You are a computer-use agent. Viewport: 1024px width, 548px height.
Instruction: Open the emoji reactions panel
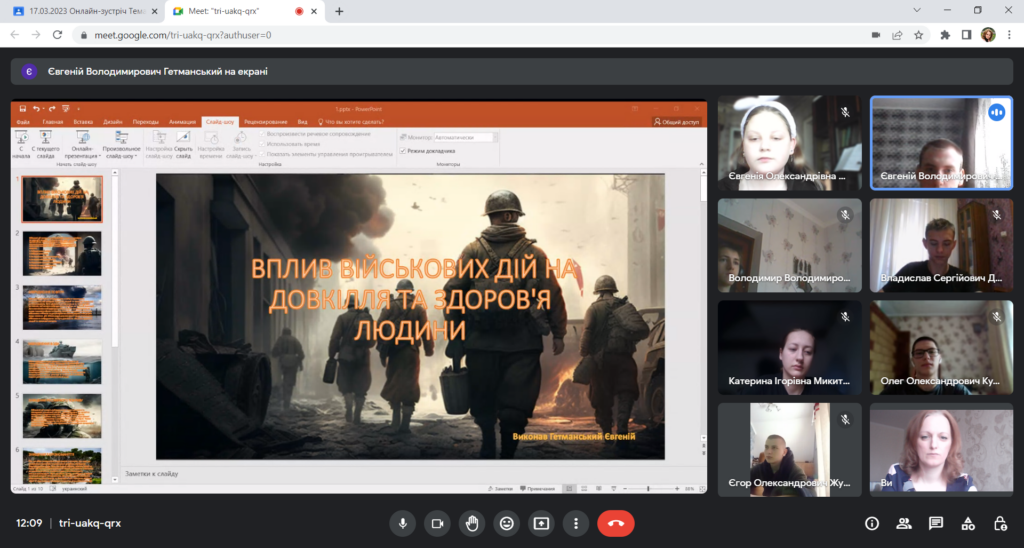(507, 523)
